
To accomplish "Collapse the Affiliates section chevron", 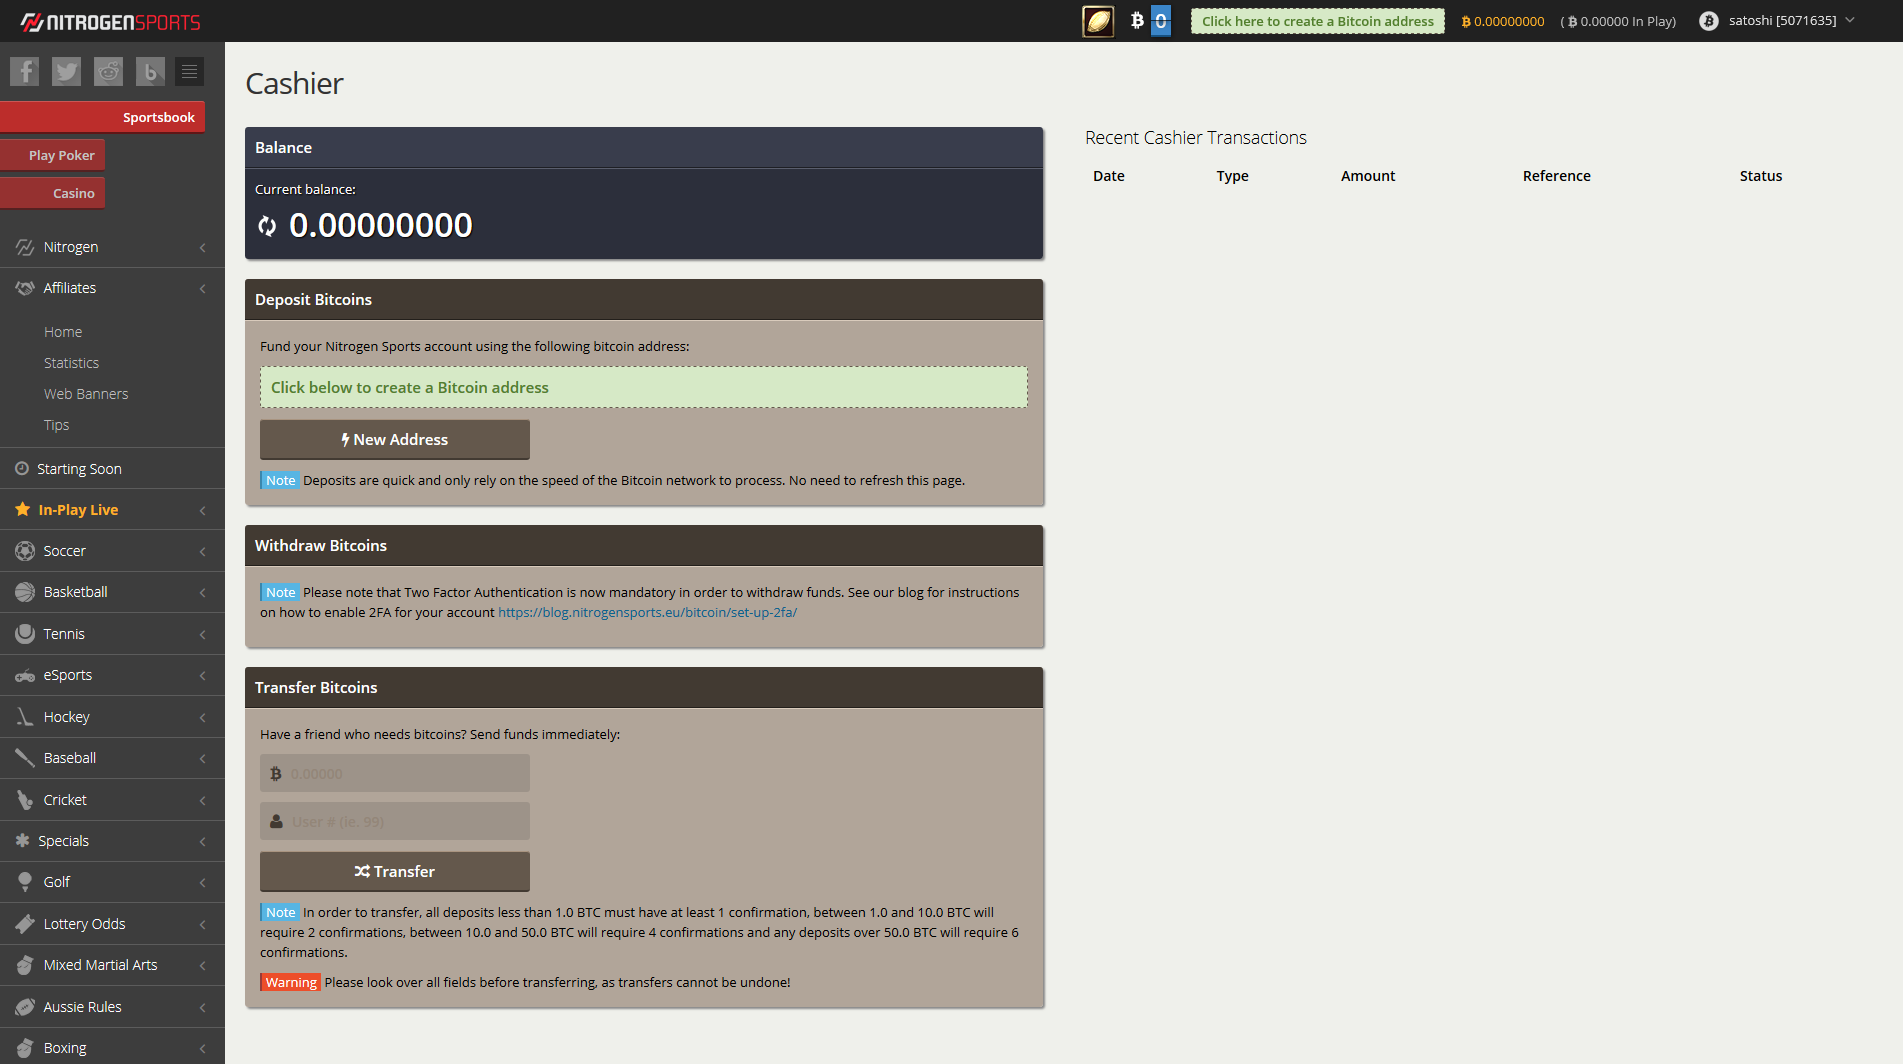I will tap(203, 288).
